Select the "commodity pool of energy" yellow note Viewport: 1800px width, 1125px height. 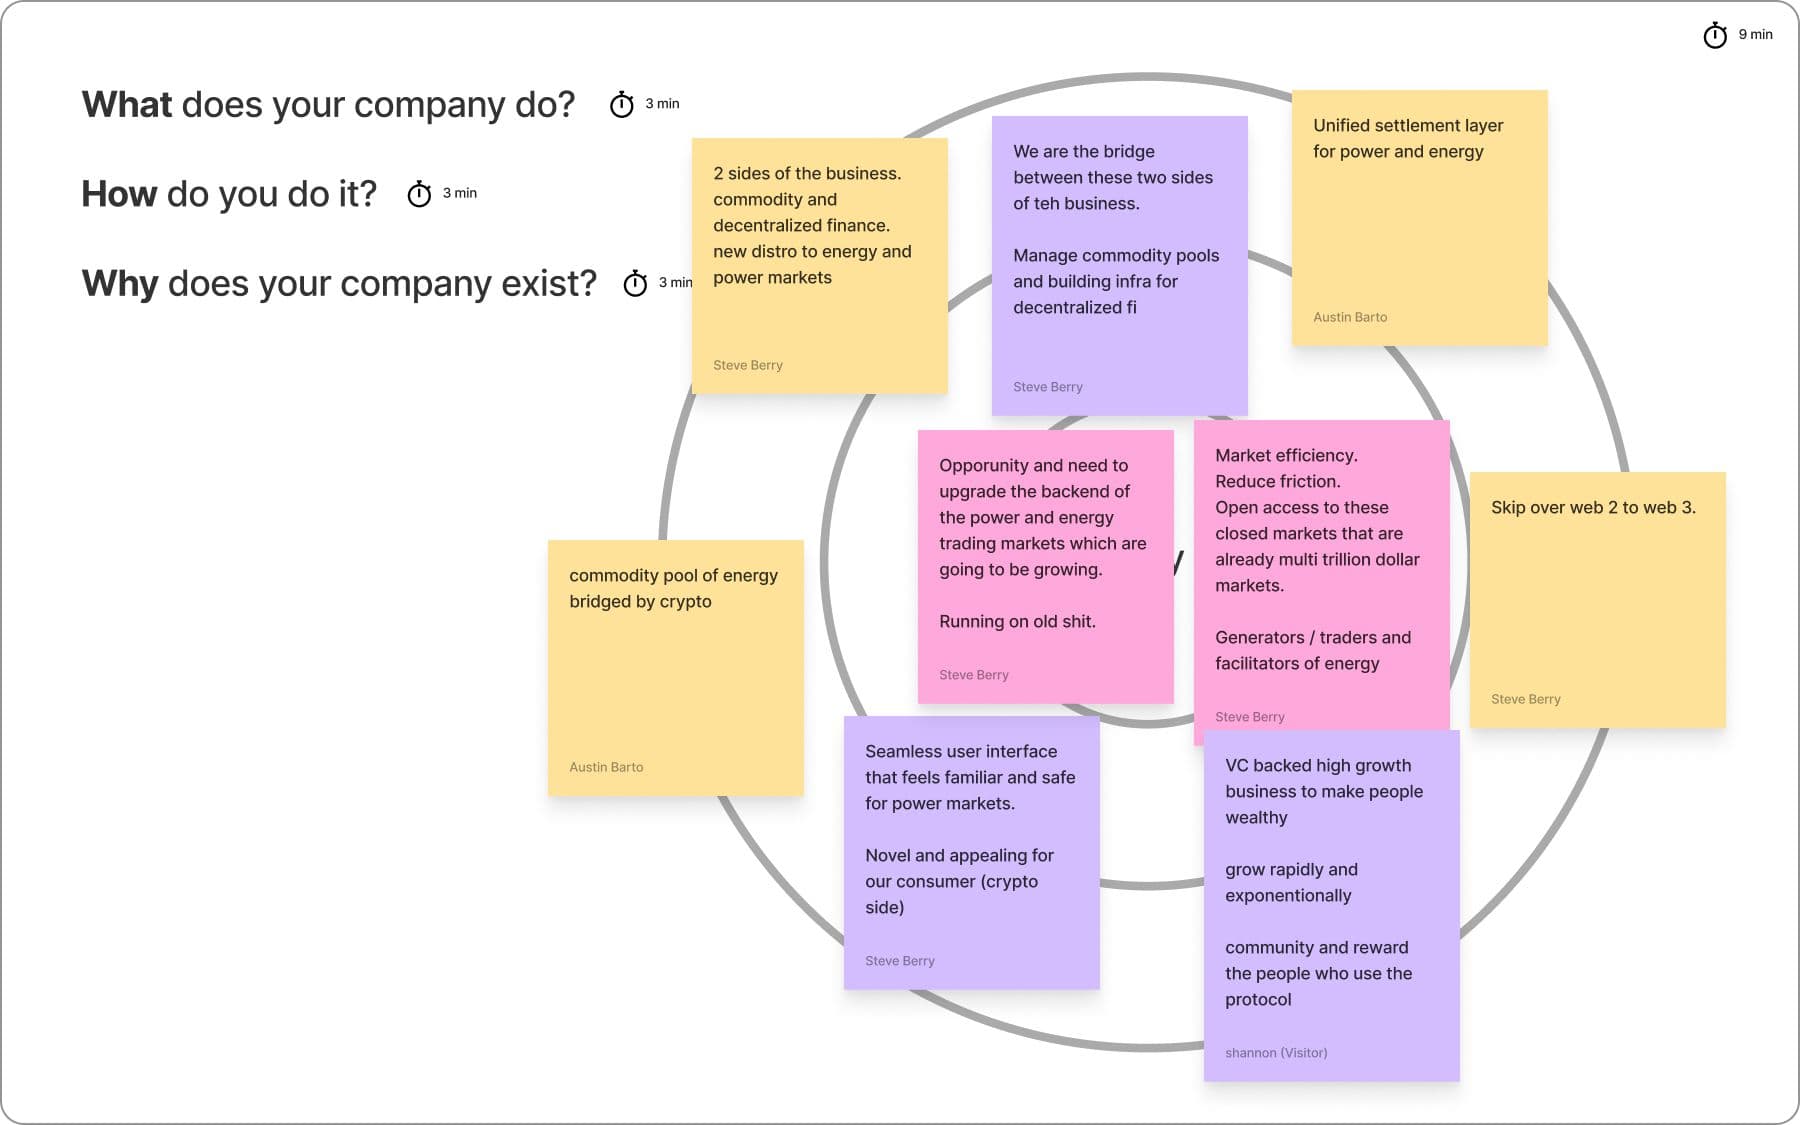click(675, 680)
